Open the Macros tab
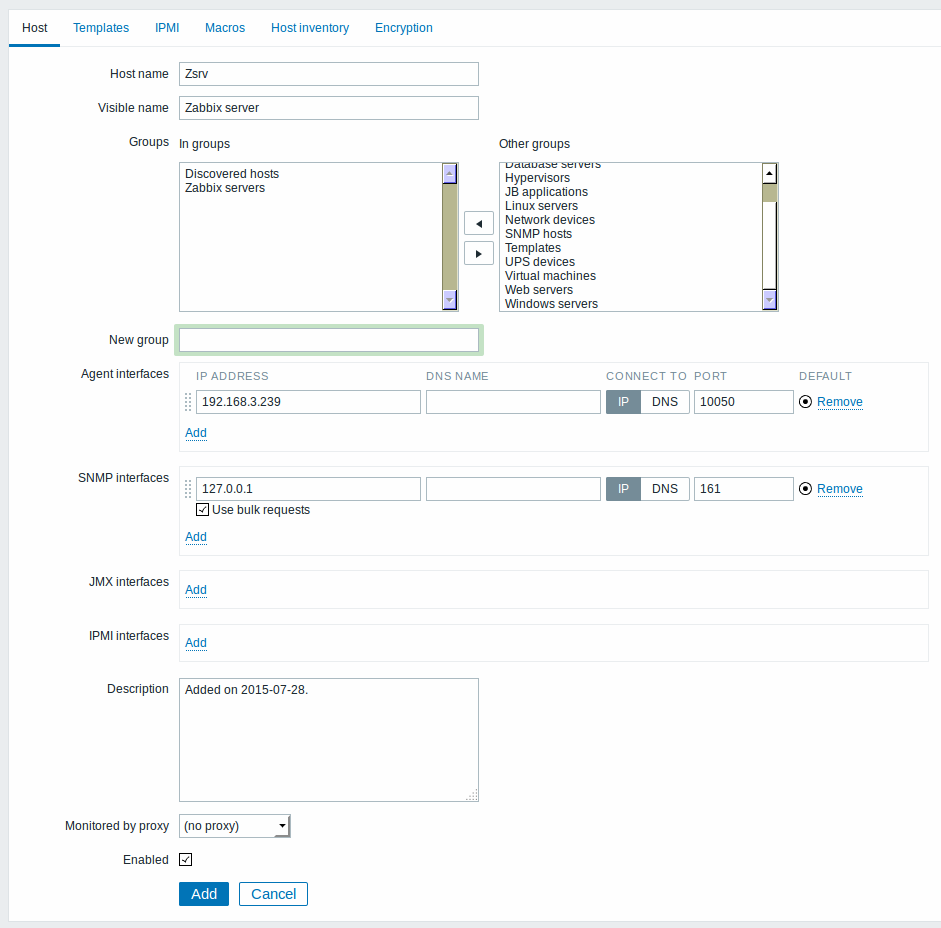 tap(225, 28)
